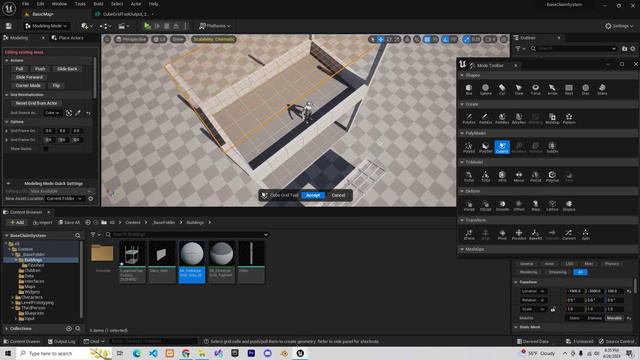The width and height of the screenshot is (640, 360).
Task: Activate the CubeGr tool in PolyModel
Action: (x=502, y=147)
